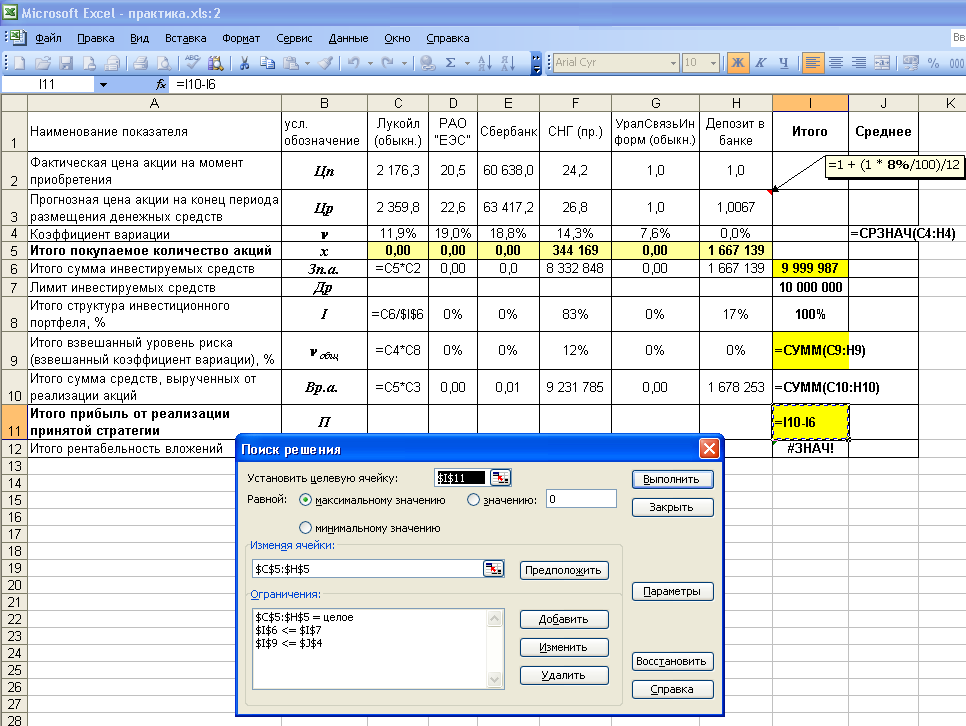Viewport: 966px width, 726px height.
Task: Click Merge and Center icon
Action: (x=882, y=63)
